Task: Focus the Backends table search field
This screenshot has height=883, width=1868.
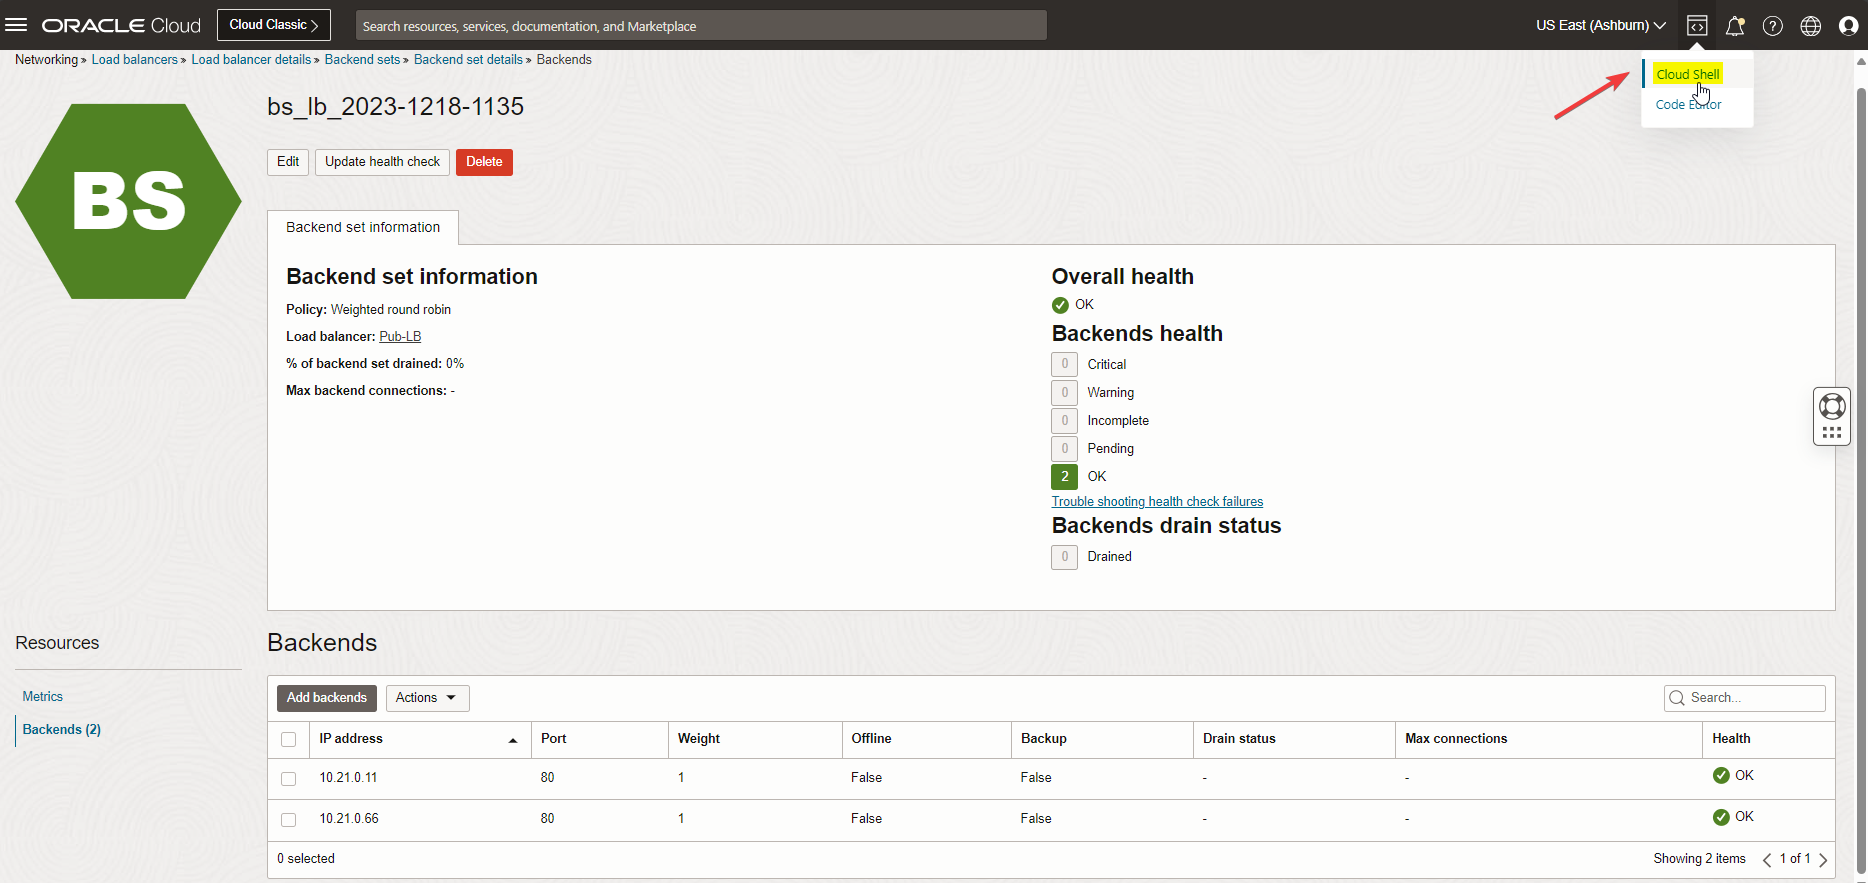Action: tap(1754, 698)
